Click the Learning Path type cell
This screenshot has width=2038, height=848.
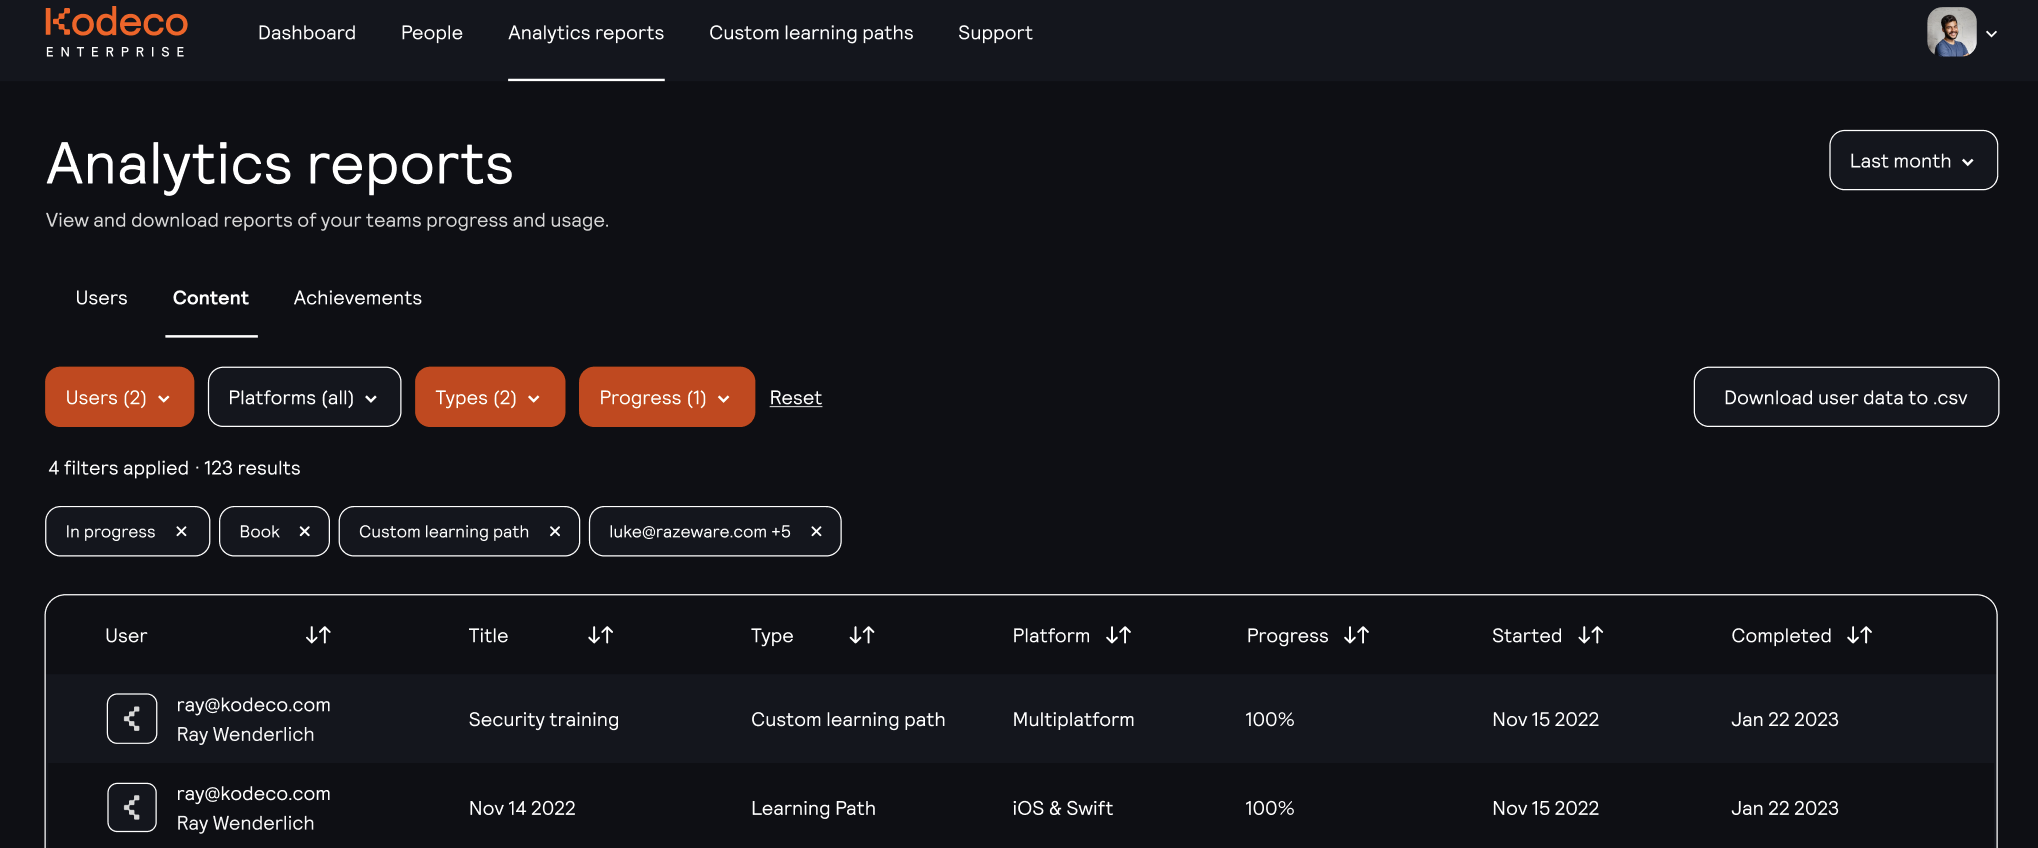pos(813,808)
